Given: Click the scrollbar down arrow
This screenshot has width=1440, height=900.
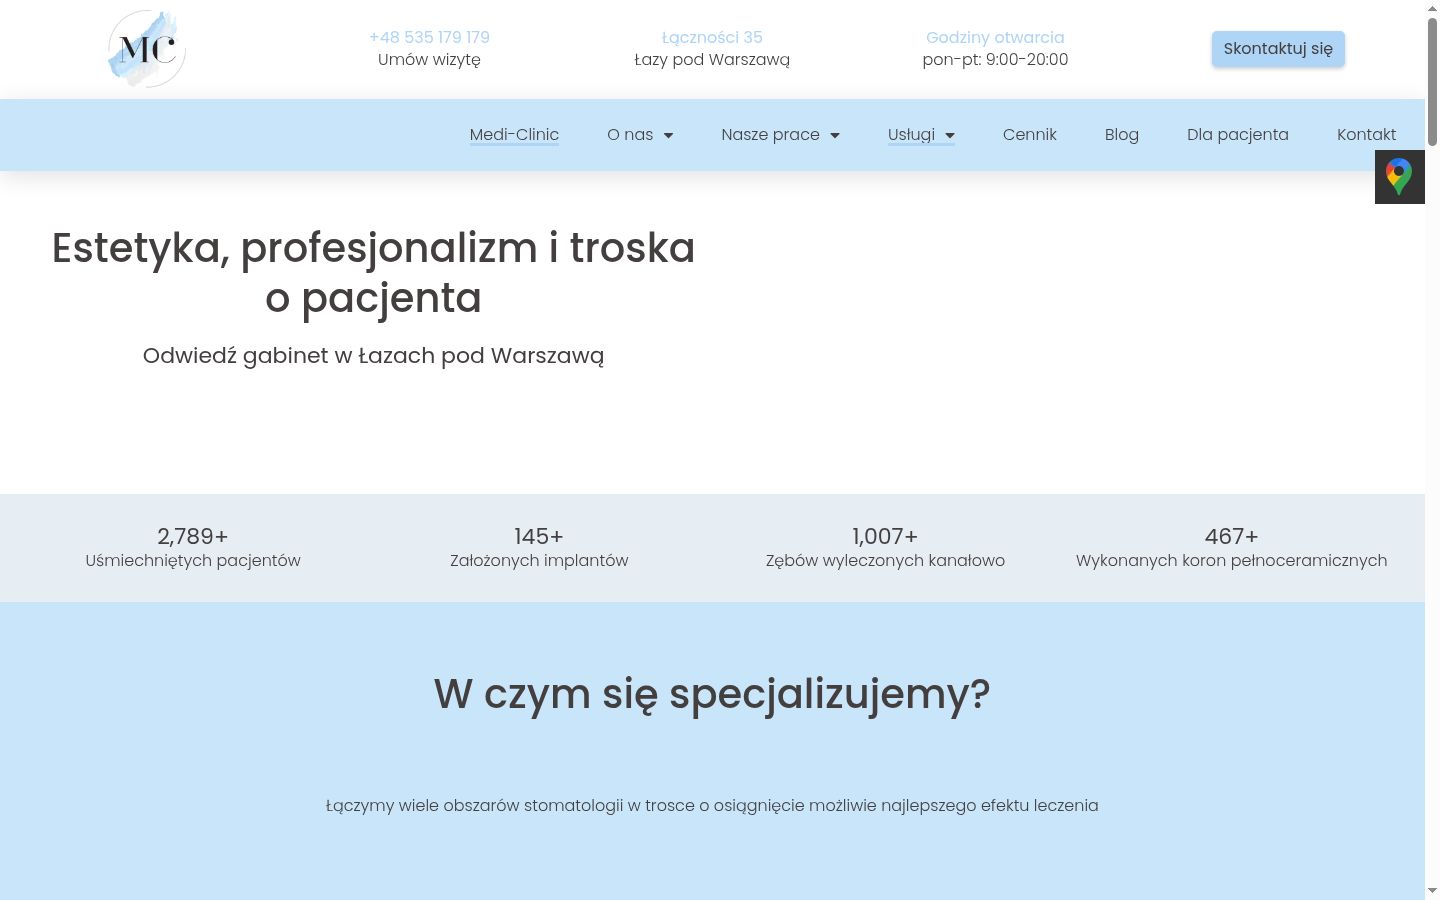Looking at the screenshot, I should [x=1432, y=890].
